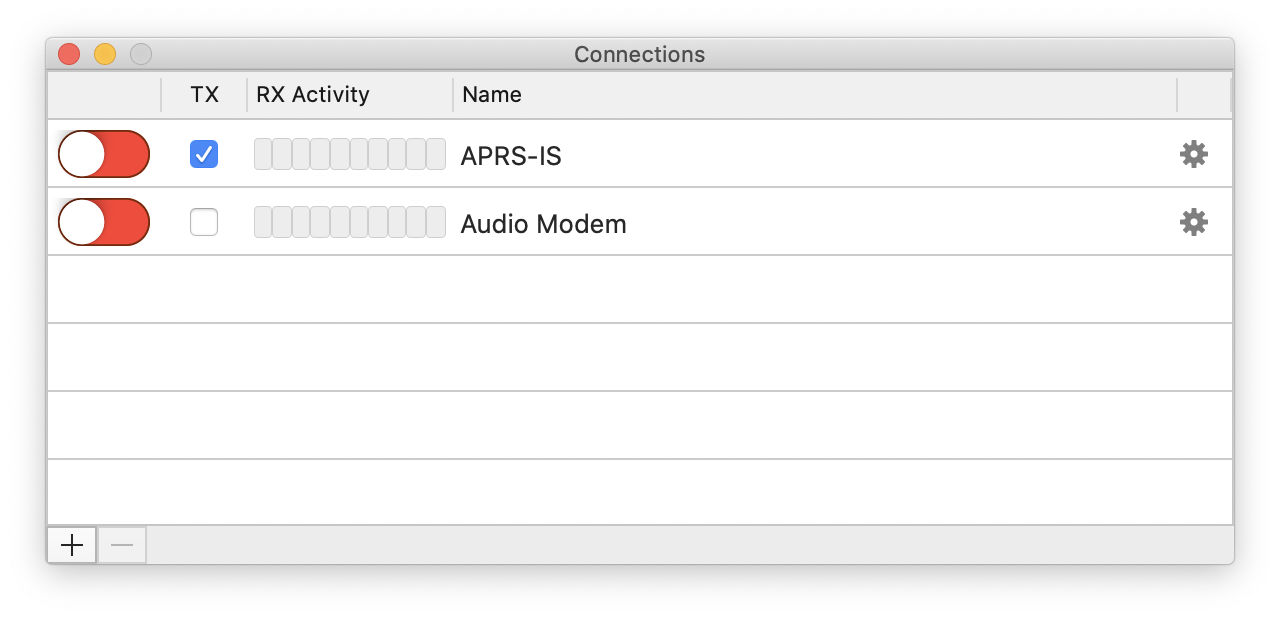1280x618 pixels.
Task: Open settings gear for APRS-IS connection
Action: (x=1194, y=154)
